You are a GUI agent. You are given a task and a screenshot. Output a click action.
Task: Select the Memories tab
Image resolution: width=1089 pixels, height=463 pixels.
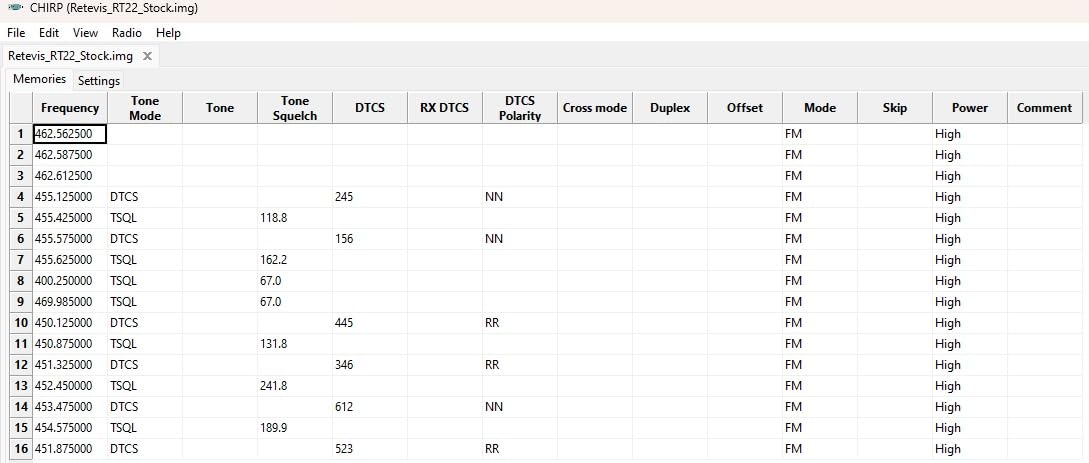40,79
